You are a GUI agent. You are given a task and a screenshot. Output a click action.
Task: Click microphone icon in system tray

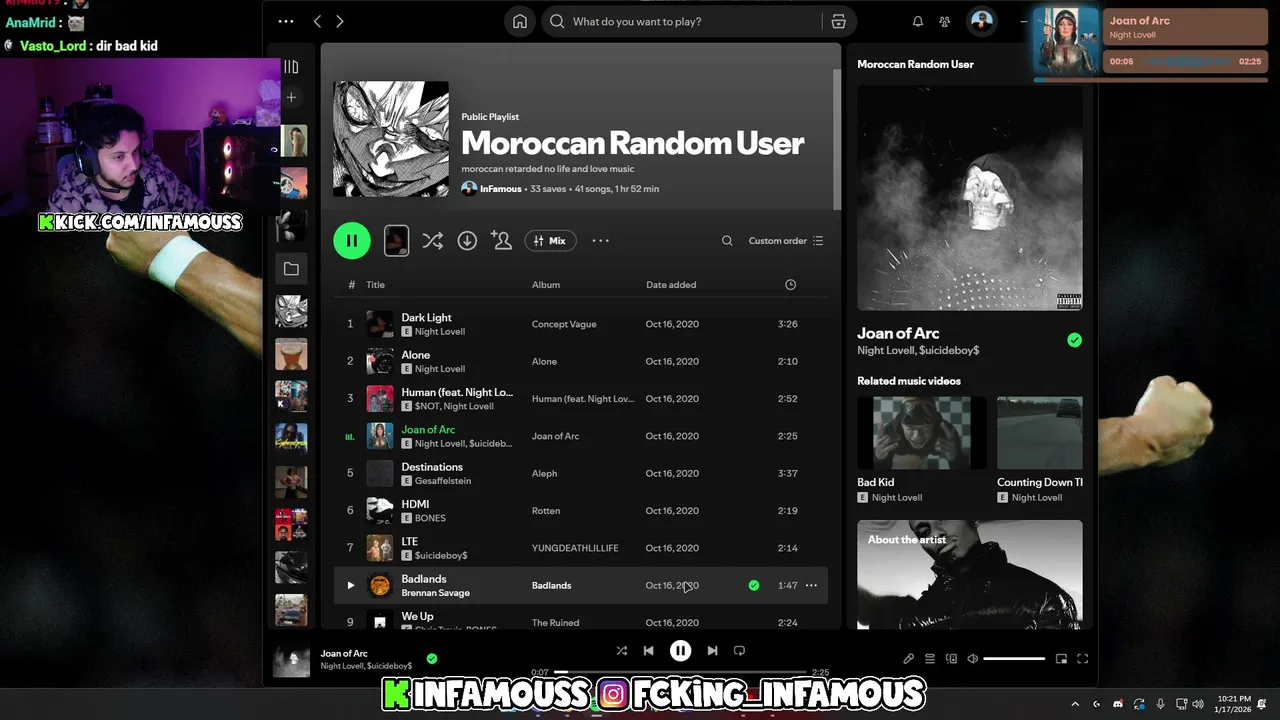coord(1160,704)
